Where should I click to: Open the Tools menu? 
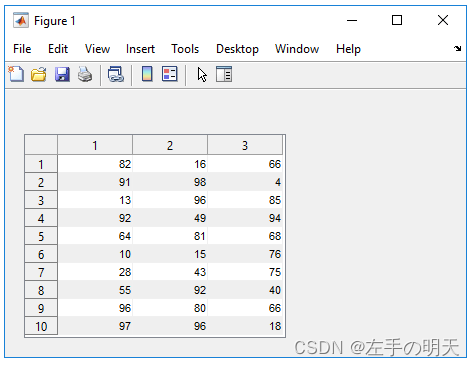[185, 49]
